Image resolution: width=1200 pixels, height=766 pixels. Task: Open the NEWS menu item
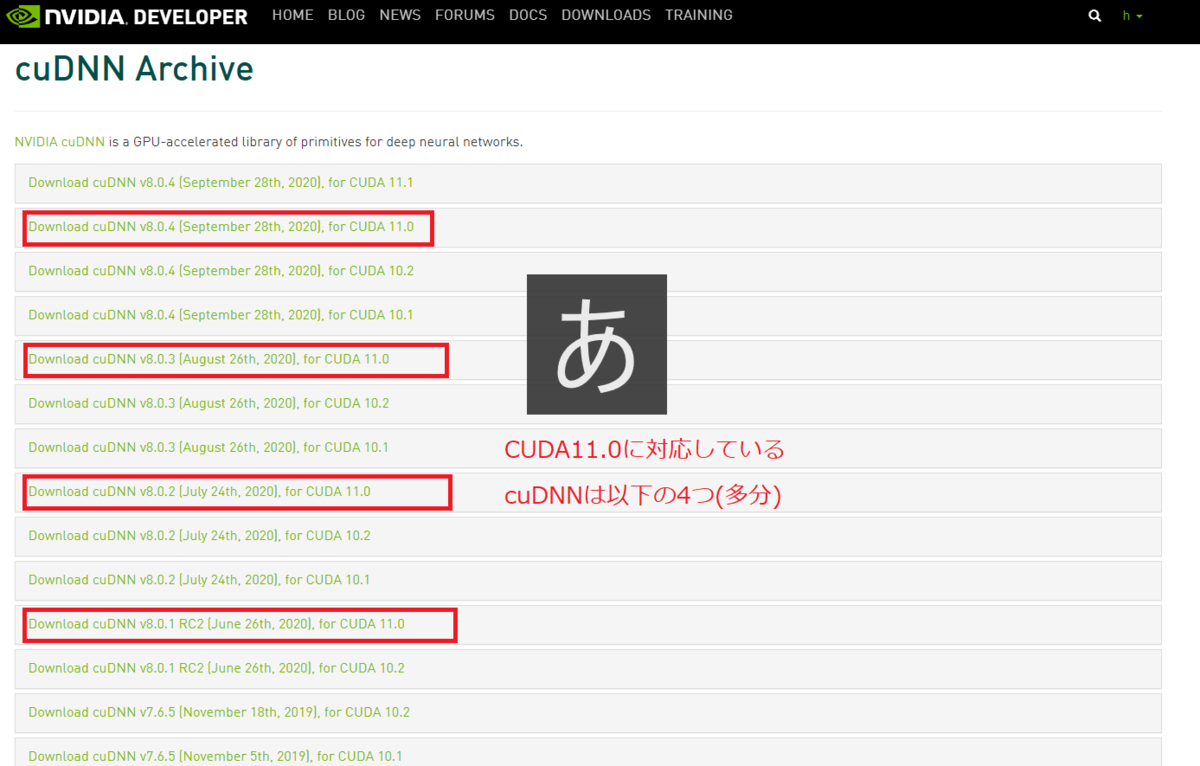click(x=400, y=15)
